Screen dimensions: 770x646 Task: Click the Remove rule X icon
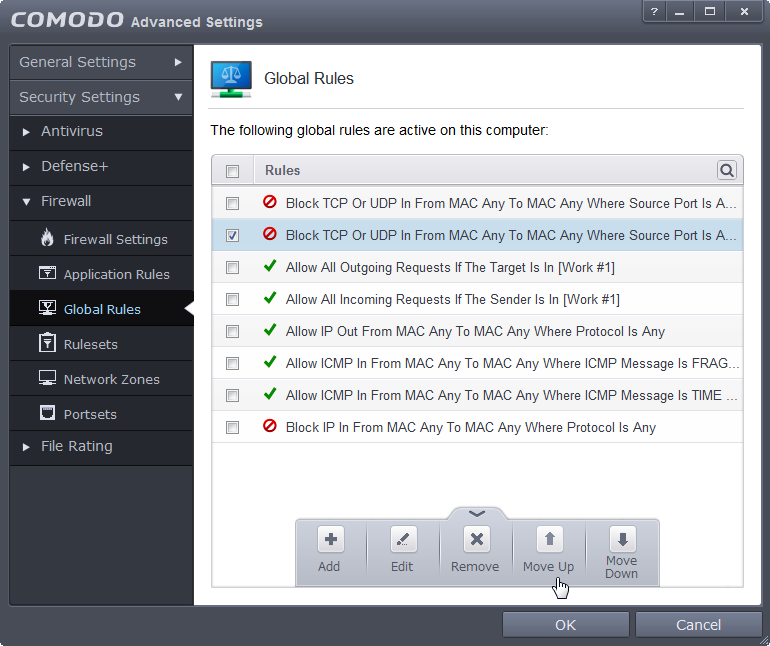tap(476, 540)
